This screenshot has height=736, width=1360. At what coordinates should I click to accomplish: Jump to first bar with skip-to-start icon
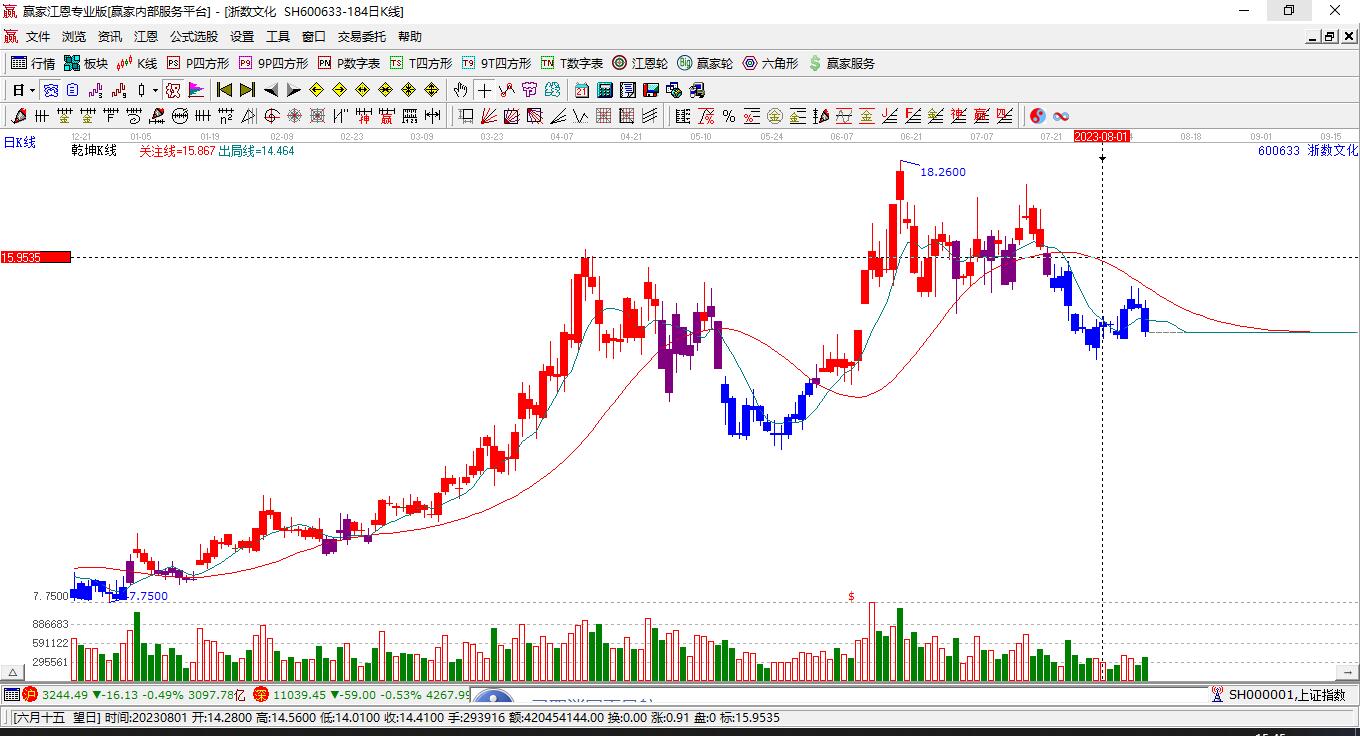tap(225, 90)
